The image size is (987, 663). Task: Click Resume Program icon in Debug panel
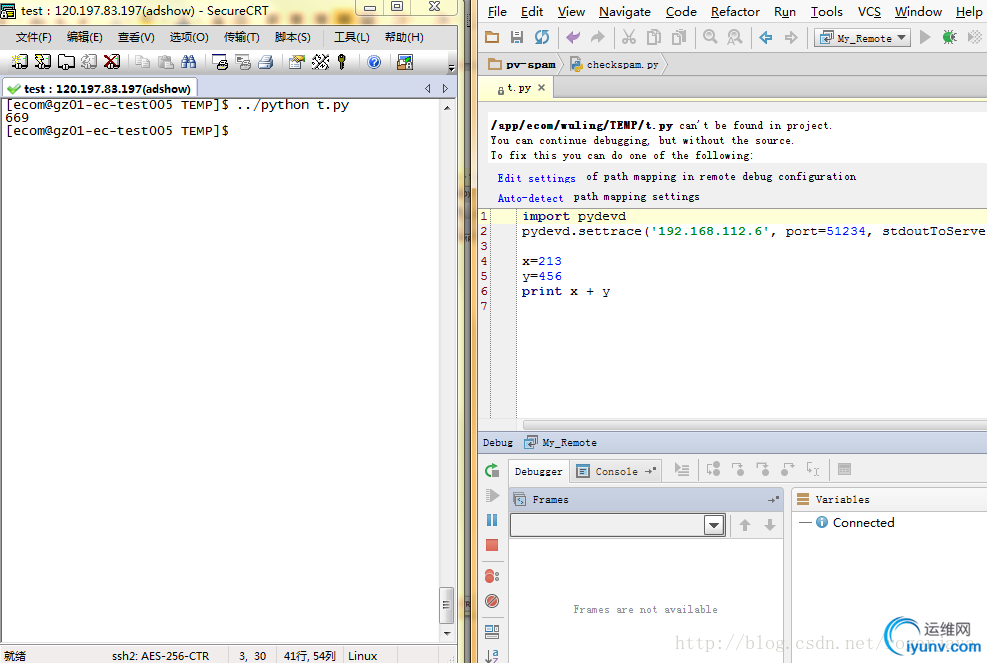pyautogui.click(x=492, y=496)
